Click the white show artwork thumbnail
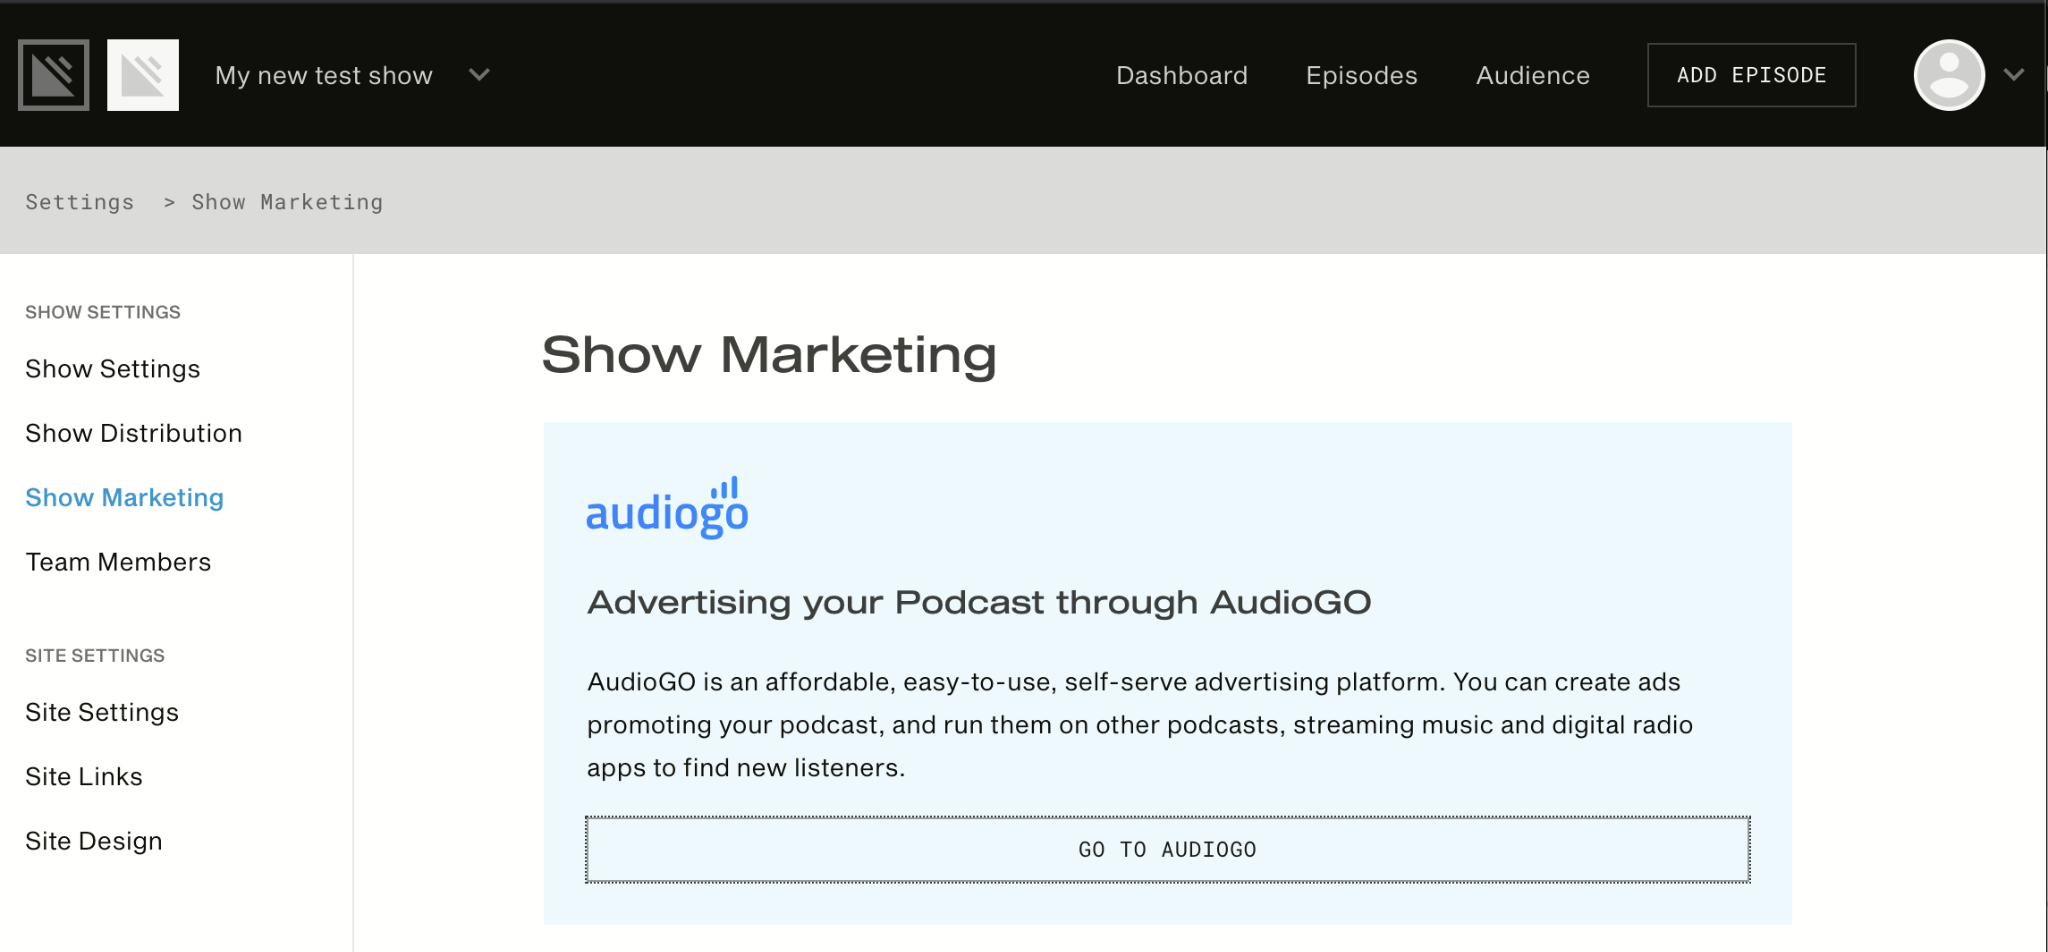Viewport: 2048px width, 952px height. (143, 75)
